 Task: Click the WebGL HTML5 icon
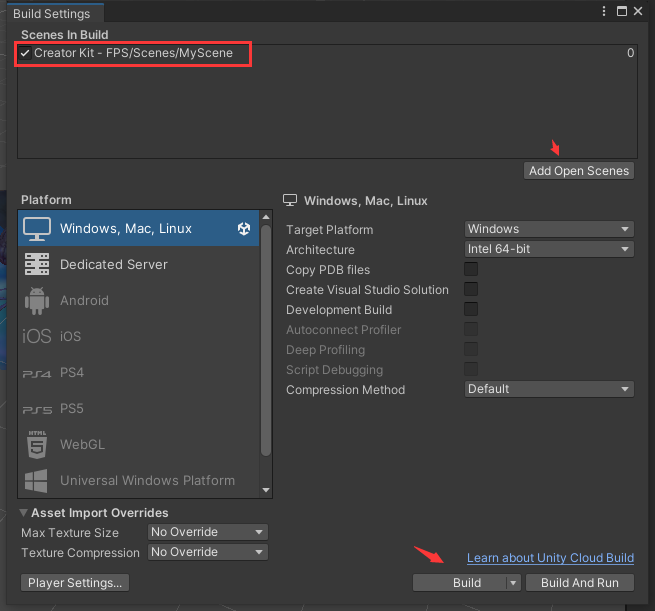tap(37, 444)
